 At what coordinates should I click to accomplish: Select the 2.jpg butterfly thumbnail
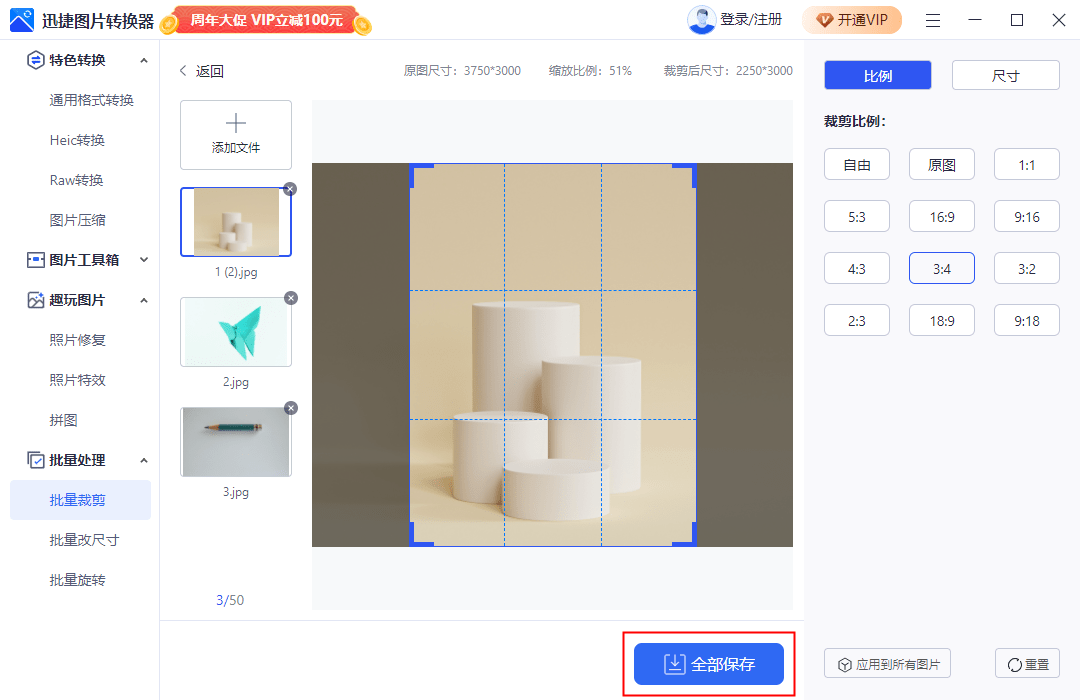(235, 331)
